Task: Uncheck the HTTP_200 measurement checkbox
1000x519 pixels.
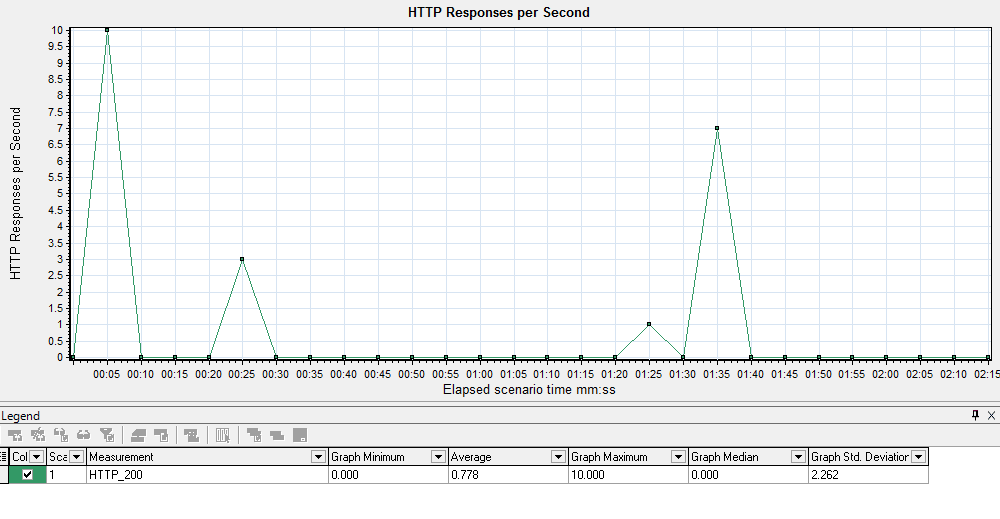Action: (27, 475)
